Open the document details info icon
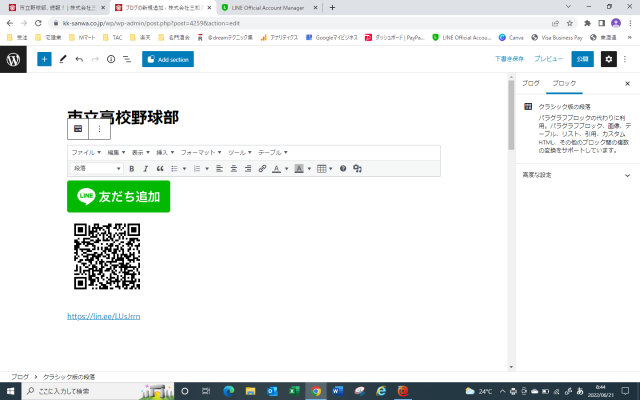640x400 pixels. [111, 59]
